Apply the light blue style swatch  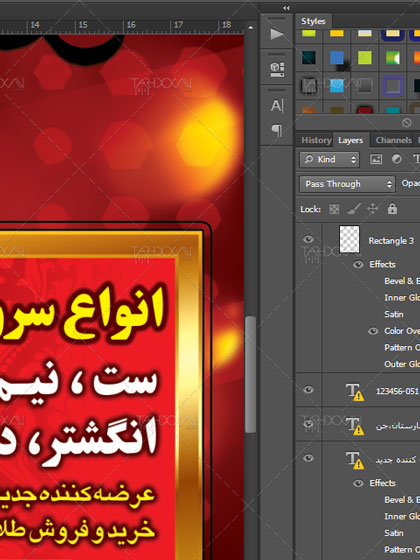tap(337, 86)
